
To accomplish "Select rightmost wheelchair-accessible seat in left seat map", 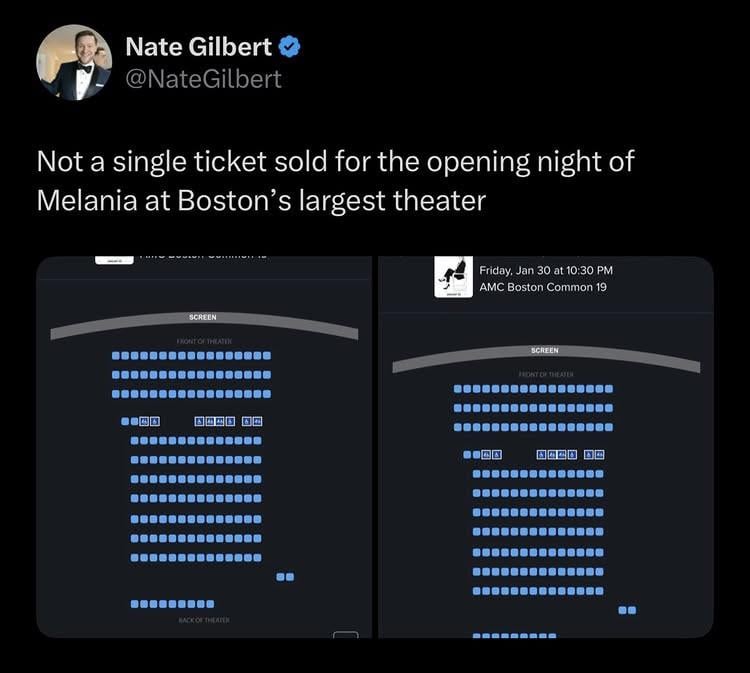I will click(x=257, y=422).
